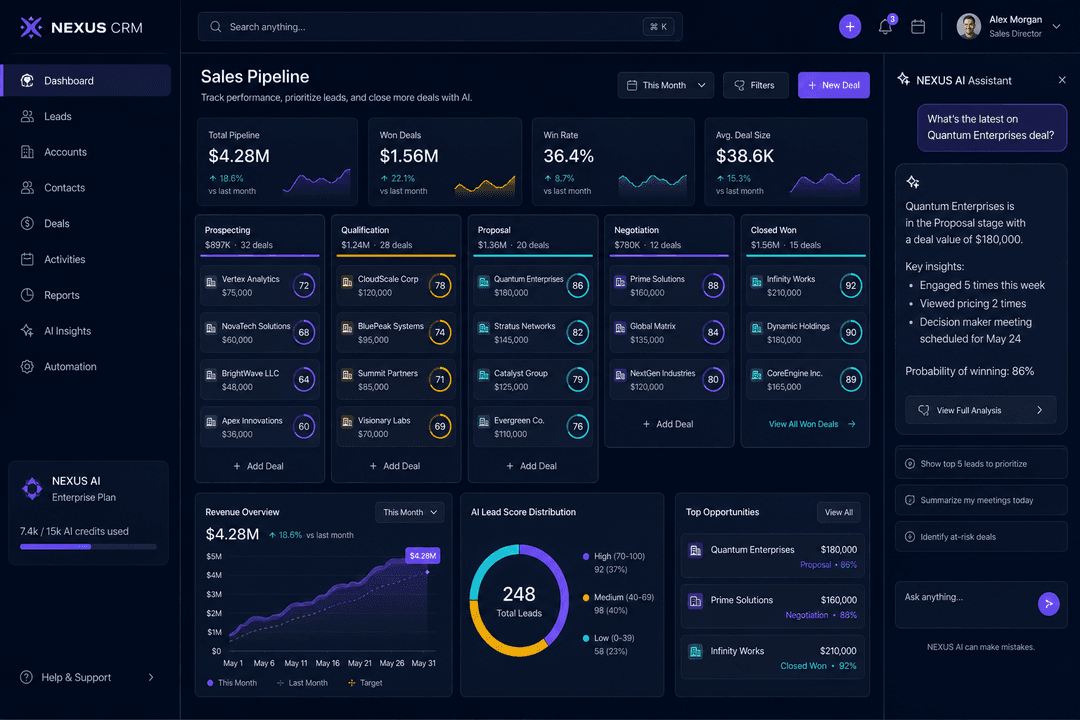Toggle Last Month series in chart legend

pos(302,683)
